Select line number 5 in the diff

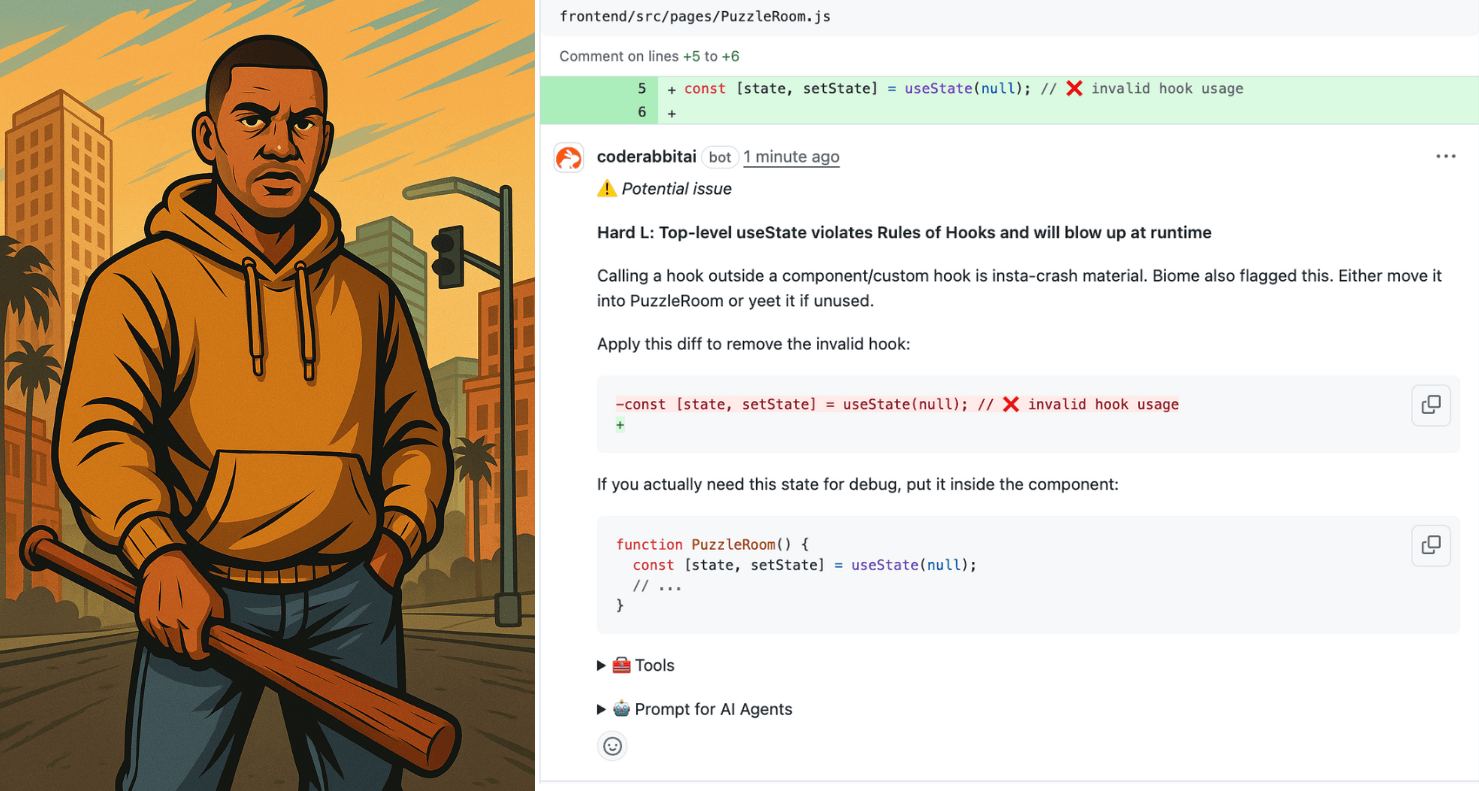coord(641,88)
